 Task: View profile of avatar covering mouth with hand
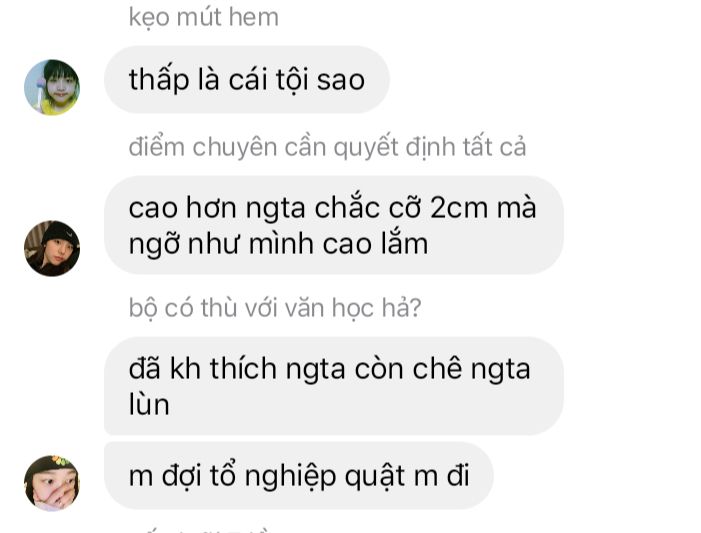coord(52,483)
